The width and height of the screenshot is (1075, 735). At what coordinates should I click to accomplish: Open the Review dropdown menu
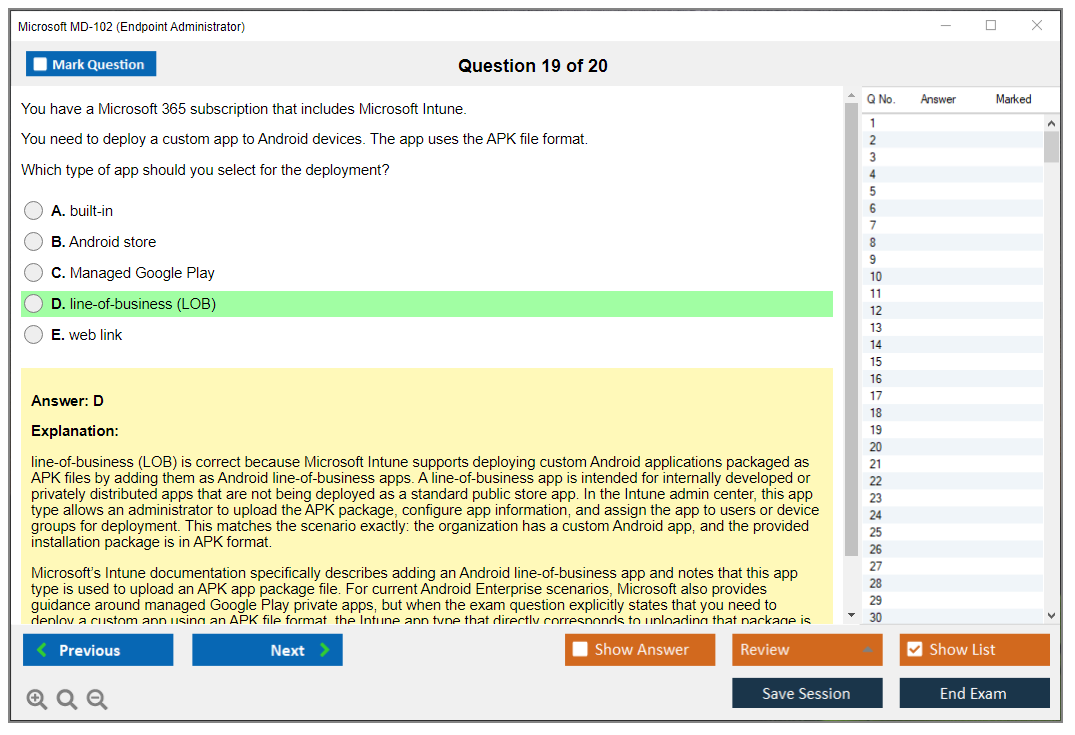tap(807, 649)
